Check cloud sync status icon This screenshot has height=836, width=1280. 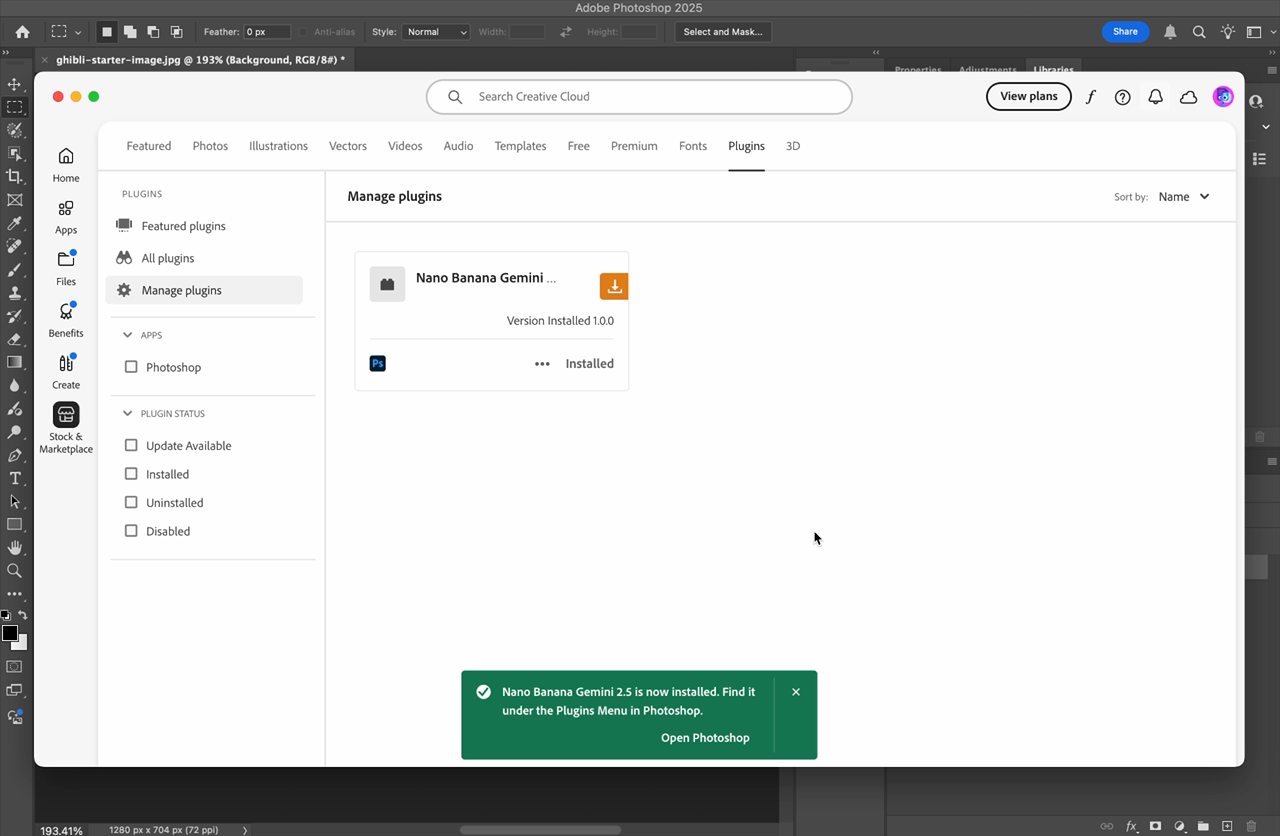coord(1189,97)
